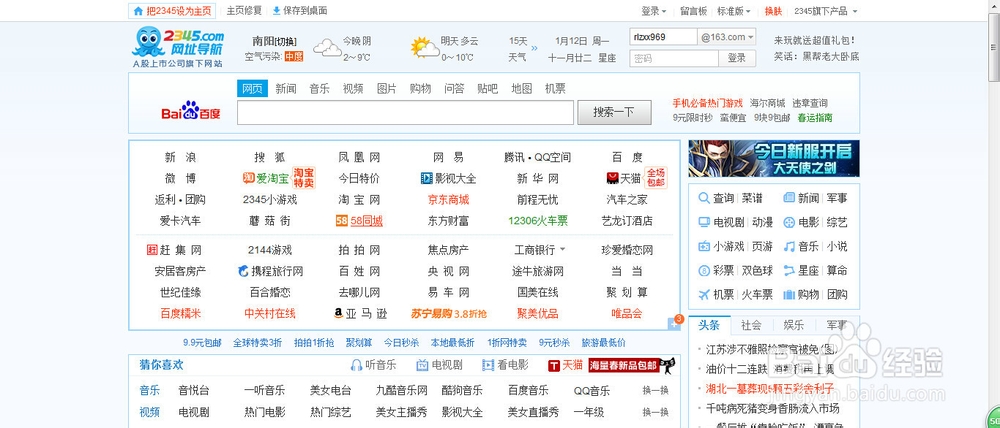Image resolution: width=1000 pixels, height=428 pixels.
Task: Select the 网页 search tab
Action: click(x=252, y=89)
